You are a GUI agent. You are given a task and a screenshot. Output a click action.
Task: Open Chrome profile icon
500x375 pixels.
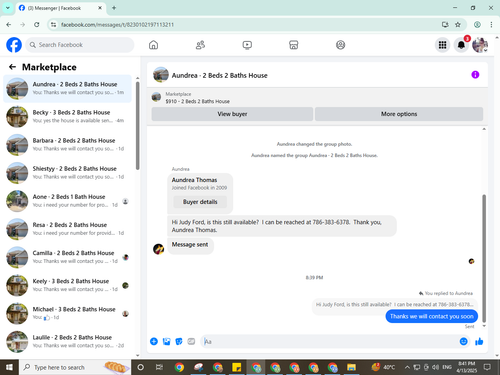pyautogui.click(x=477, y=24)
